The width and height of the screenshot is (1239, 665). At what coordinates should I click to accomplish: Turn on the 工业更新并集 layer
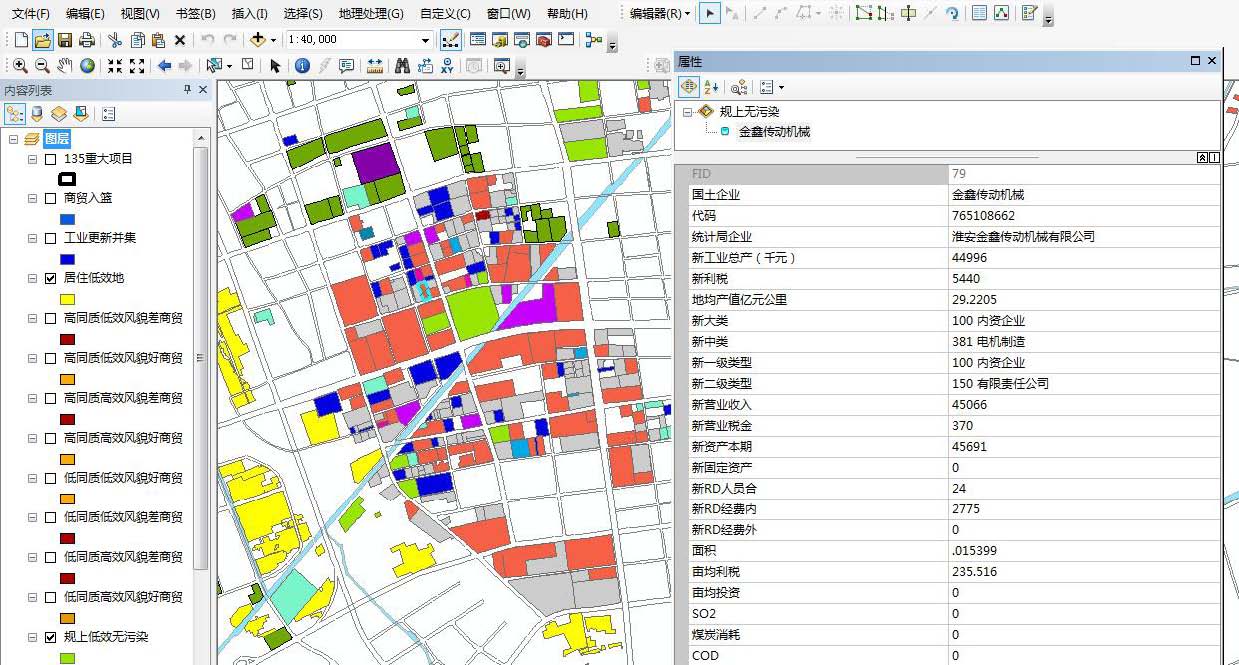pos(50,239)
